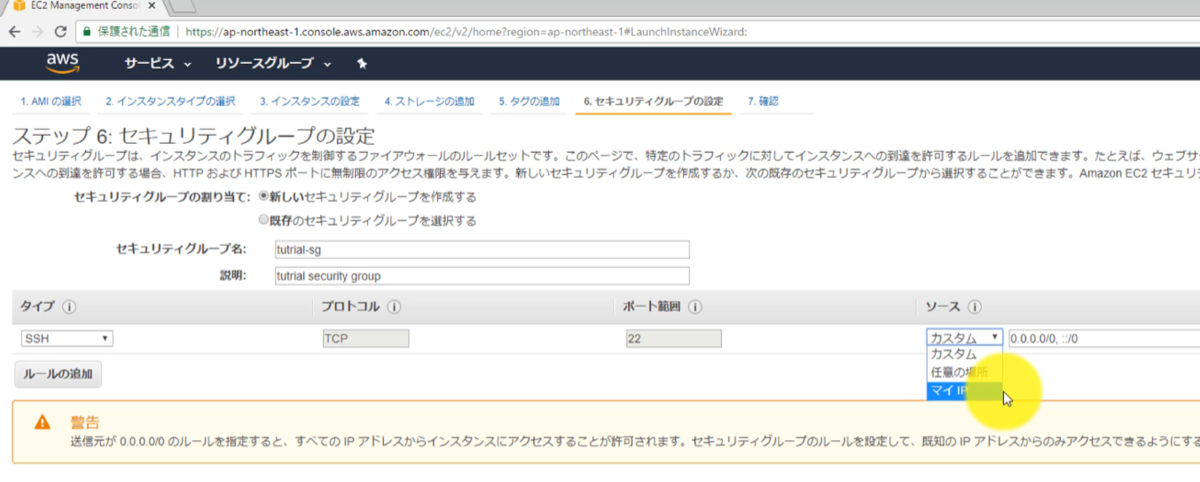This screenshot has width=1200, height=482.
Task: Open the サービス dropdown menu
Action: click(157, 64)
